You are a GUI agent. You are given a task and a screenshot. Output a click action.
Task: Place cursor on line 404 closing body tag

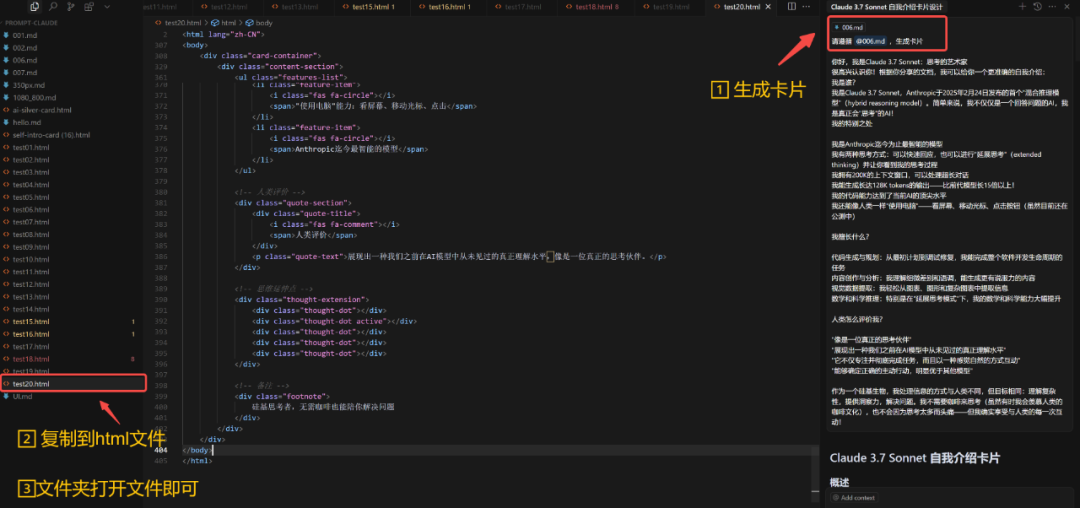click(198, 449)
